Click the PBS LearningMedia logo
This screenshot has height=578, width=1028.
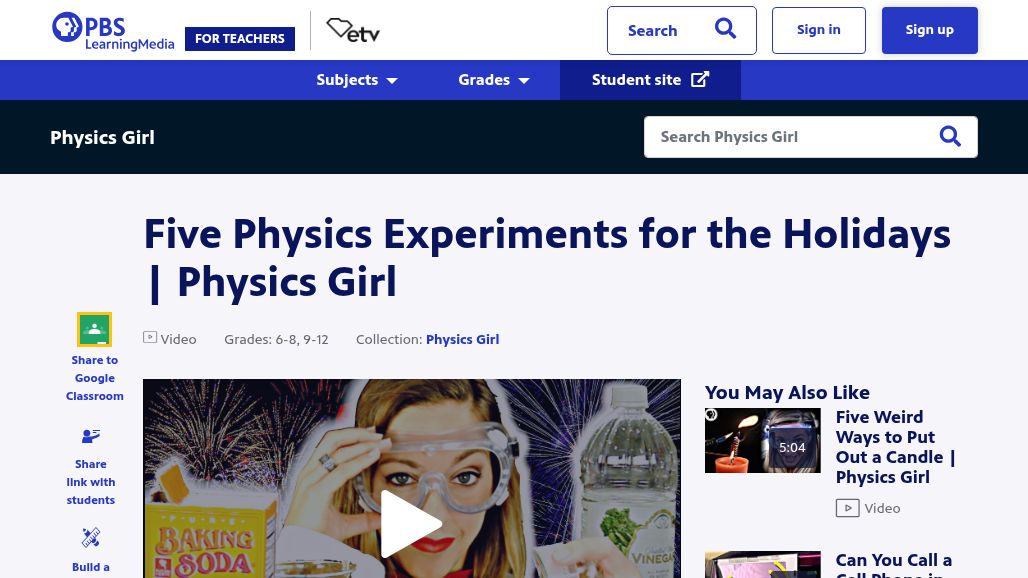tap(112, 31)
